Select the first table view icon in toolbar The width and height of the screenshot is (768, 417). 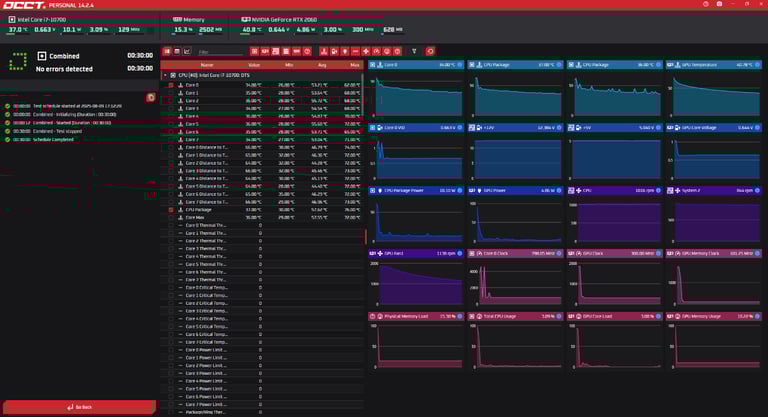coord(167,50)
